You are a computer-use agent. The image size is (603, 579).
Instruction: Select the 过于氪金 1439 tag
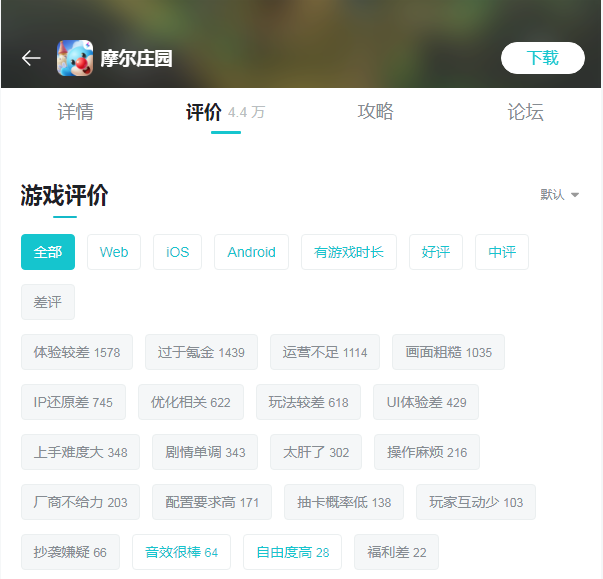(201, 352)
